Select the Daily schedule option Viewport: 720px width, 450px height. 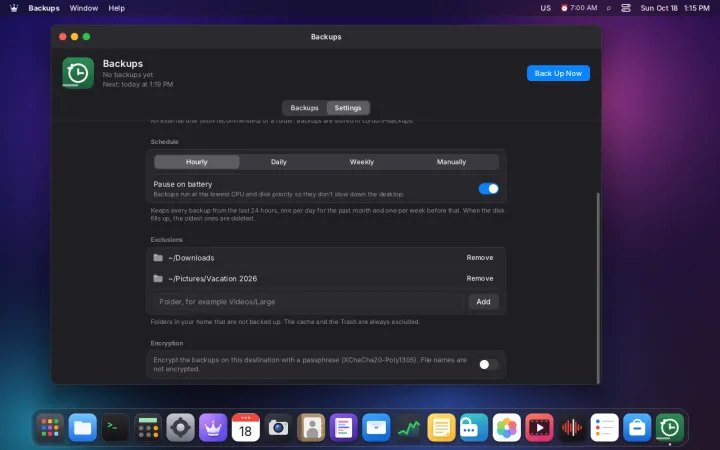(x=279, y=162)
